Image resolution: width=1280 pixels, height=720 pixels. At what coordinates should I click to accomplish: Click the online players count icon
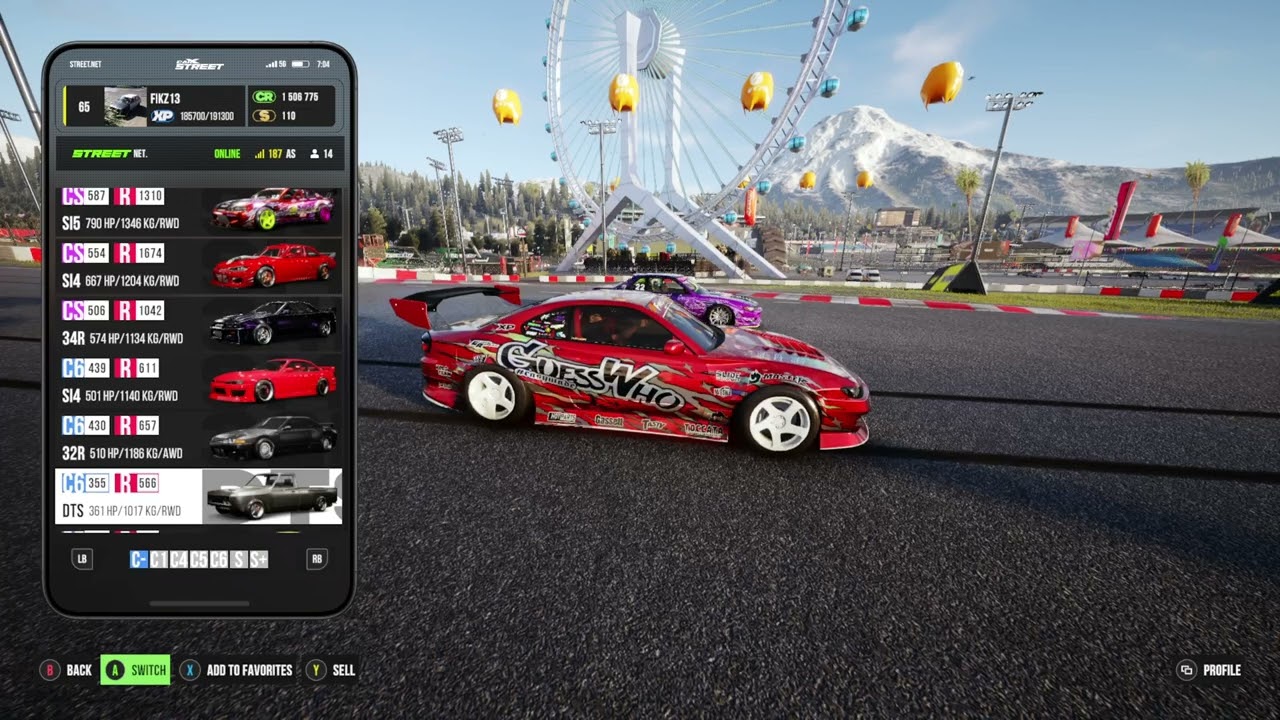(314, 154)
